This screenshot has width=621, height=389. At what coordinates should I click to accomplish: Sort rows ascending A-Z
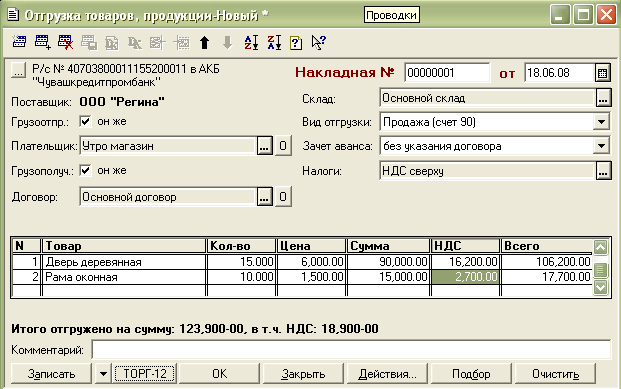[251, 42]
